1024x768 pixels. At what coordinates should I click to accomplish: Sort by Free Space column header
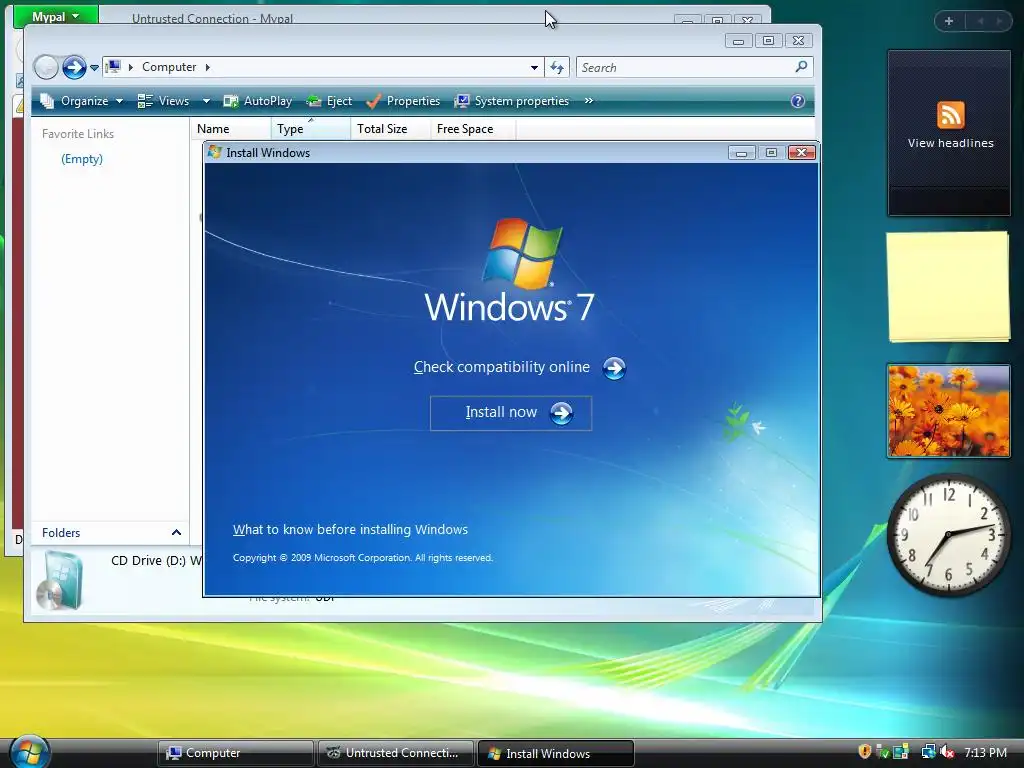[473, 129]
